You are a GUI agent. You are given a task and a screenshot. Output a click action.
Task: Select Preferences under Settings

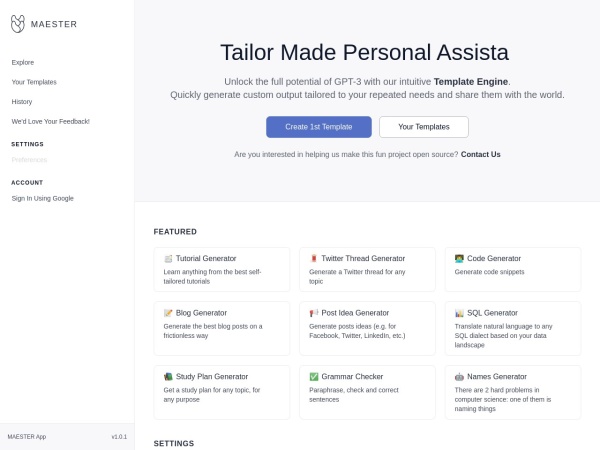coord(29,159)
